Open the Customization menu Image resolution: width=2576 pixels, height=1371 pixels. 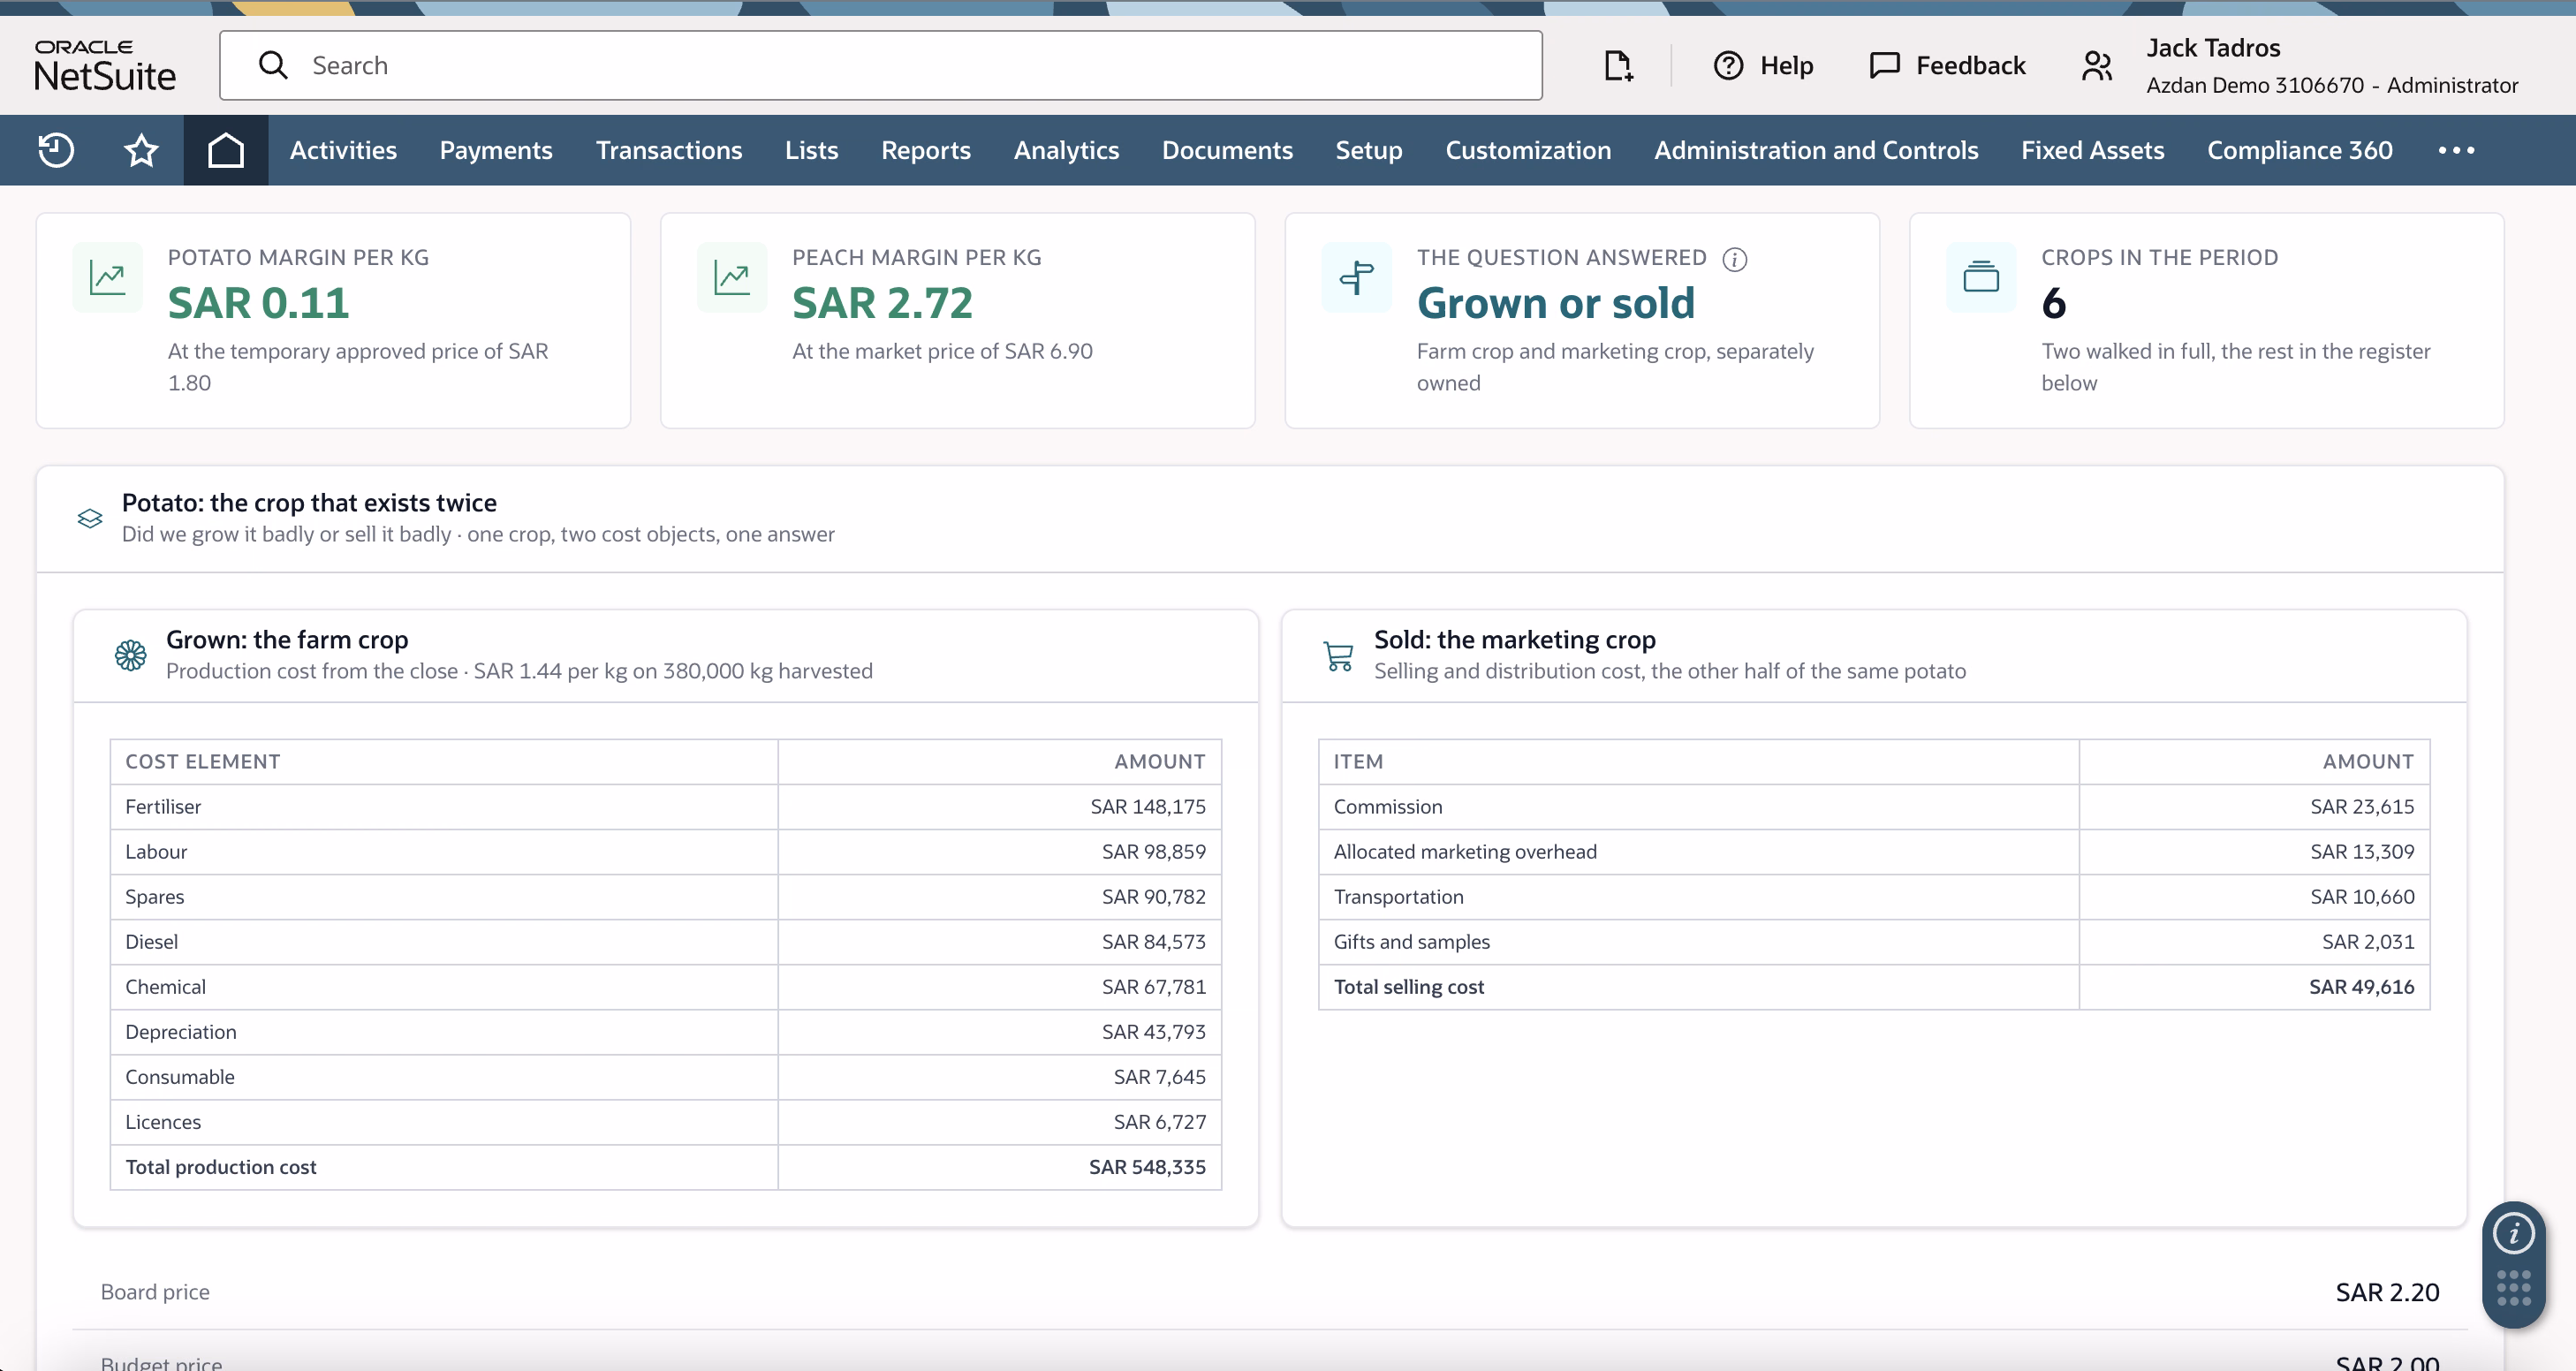pos(1528,150)
